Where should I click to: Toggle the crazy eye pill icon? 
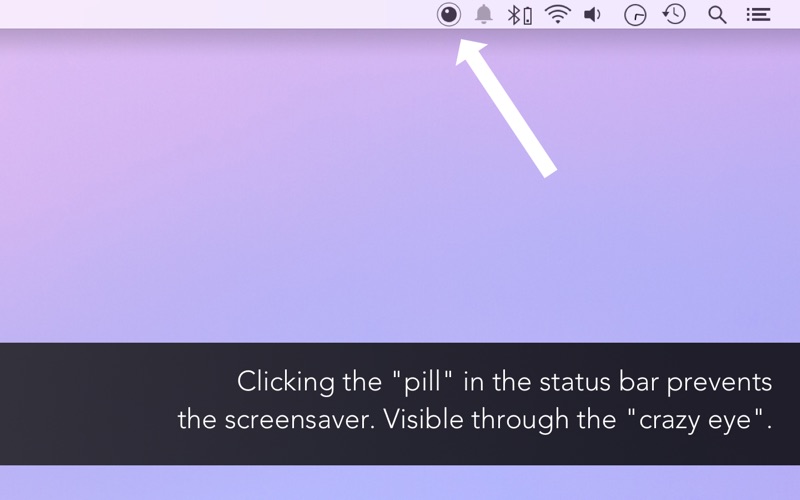click(x=449, y=14)
